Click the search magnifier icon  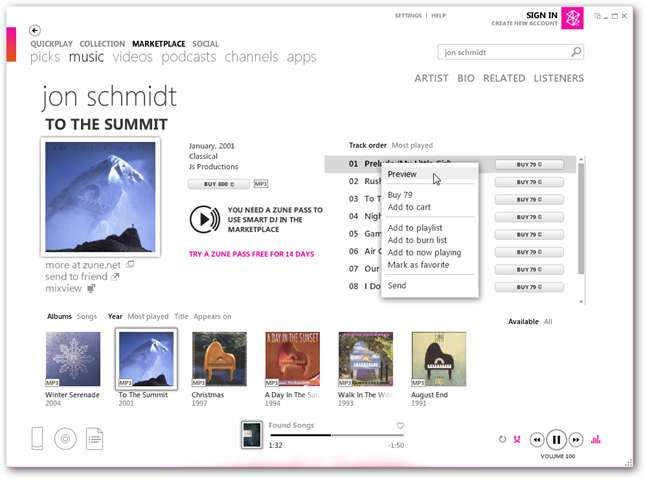(x=576, y=52)
